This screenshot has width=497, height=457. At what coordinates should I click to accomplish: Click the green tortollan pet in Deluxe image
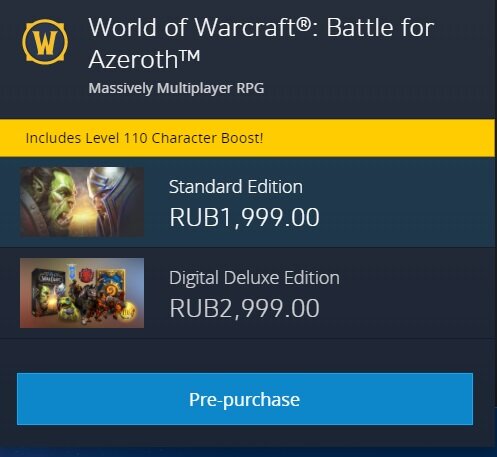click(x=68, y=308)
